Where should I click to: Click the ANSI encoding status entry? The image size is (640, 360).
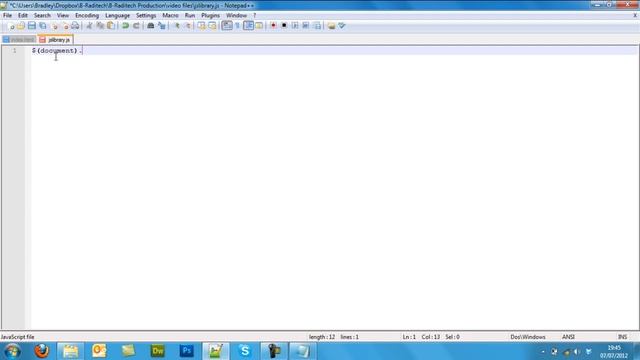pyautogui.click(x=568, y=337)
